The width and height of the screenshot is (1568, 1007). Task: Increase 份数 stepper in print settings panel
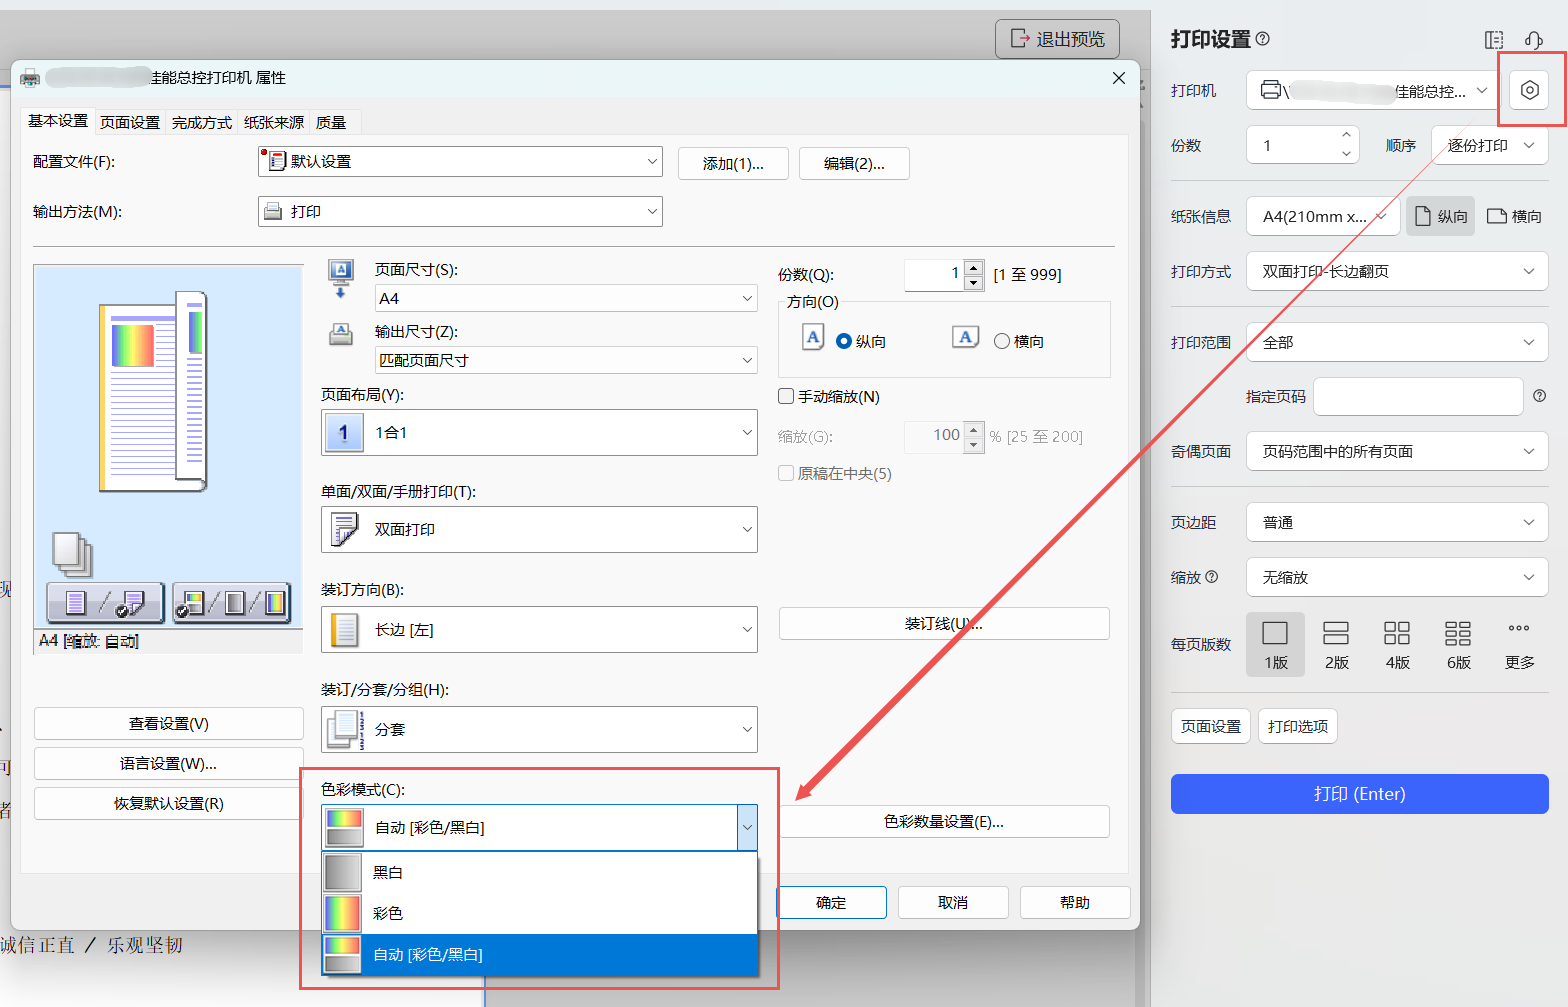click(1346, 135)
